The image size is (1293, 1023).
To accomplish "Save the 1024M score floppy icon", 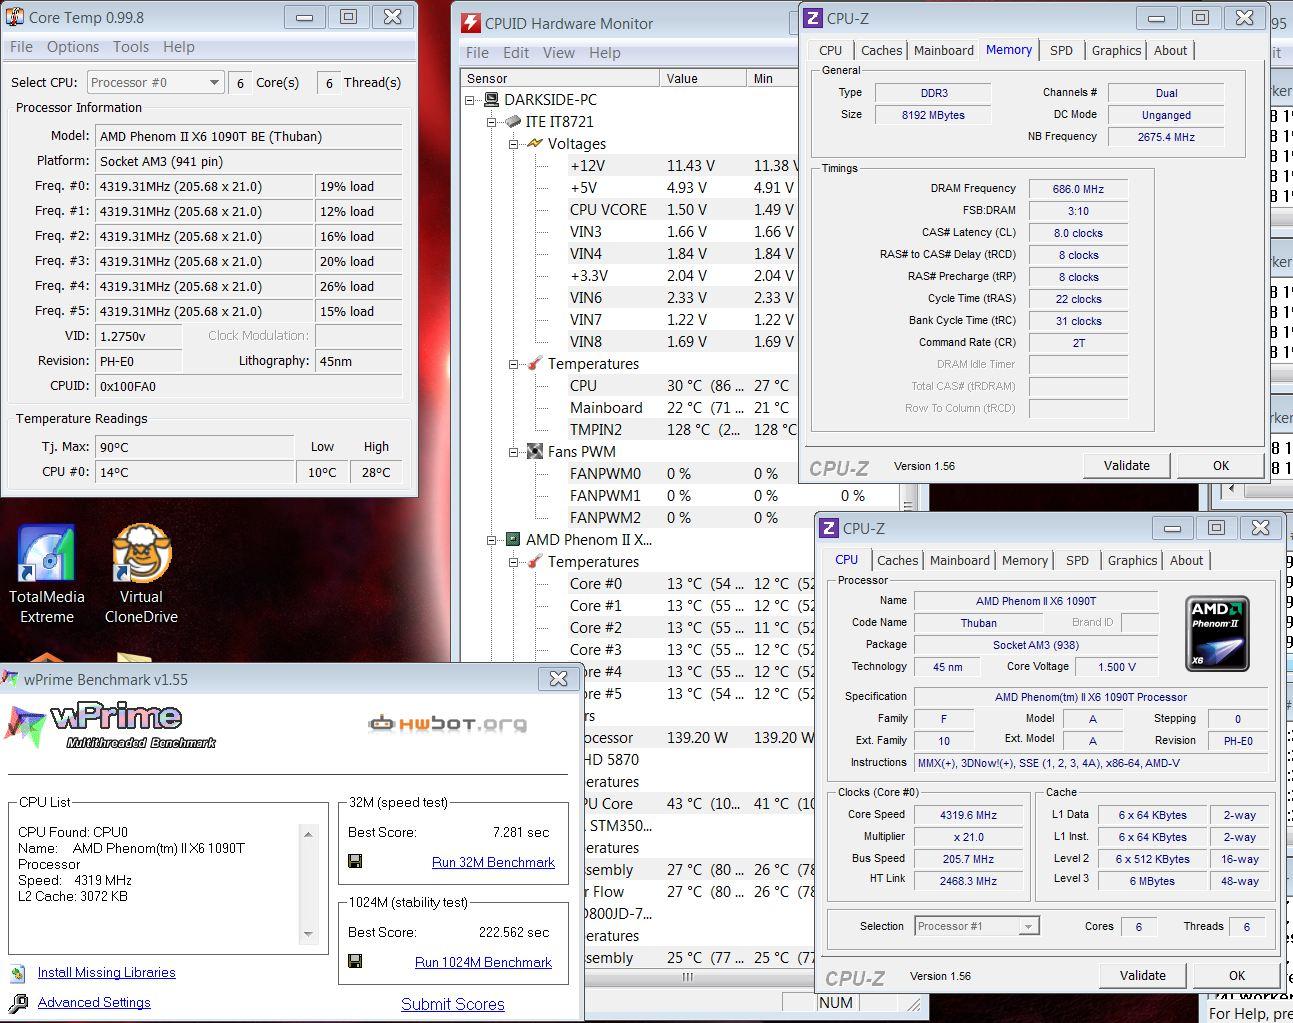I will pyautogui.click(x=355, y=961).
